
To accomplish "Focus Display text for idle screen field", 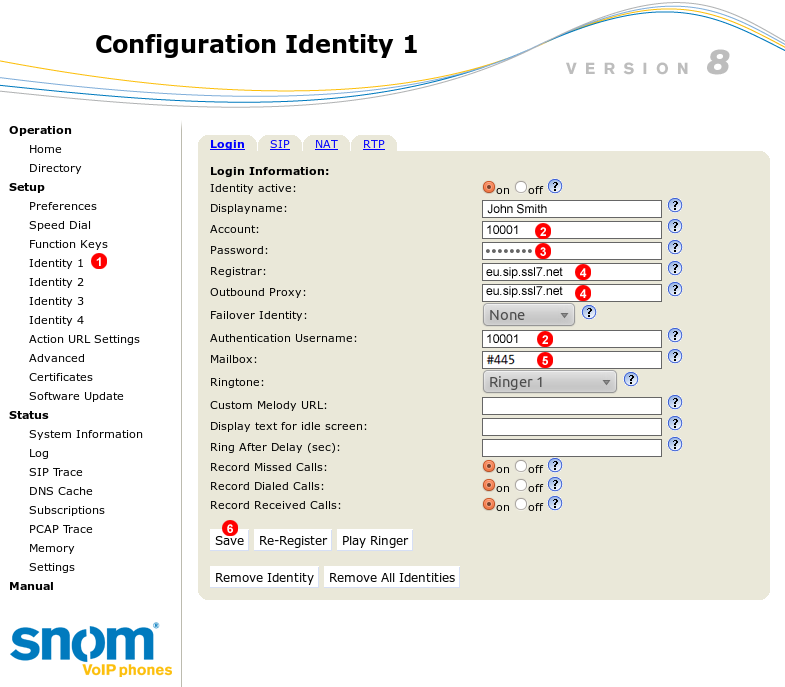I will click(x=572, y=427).
